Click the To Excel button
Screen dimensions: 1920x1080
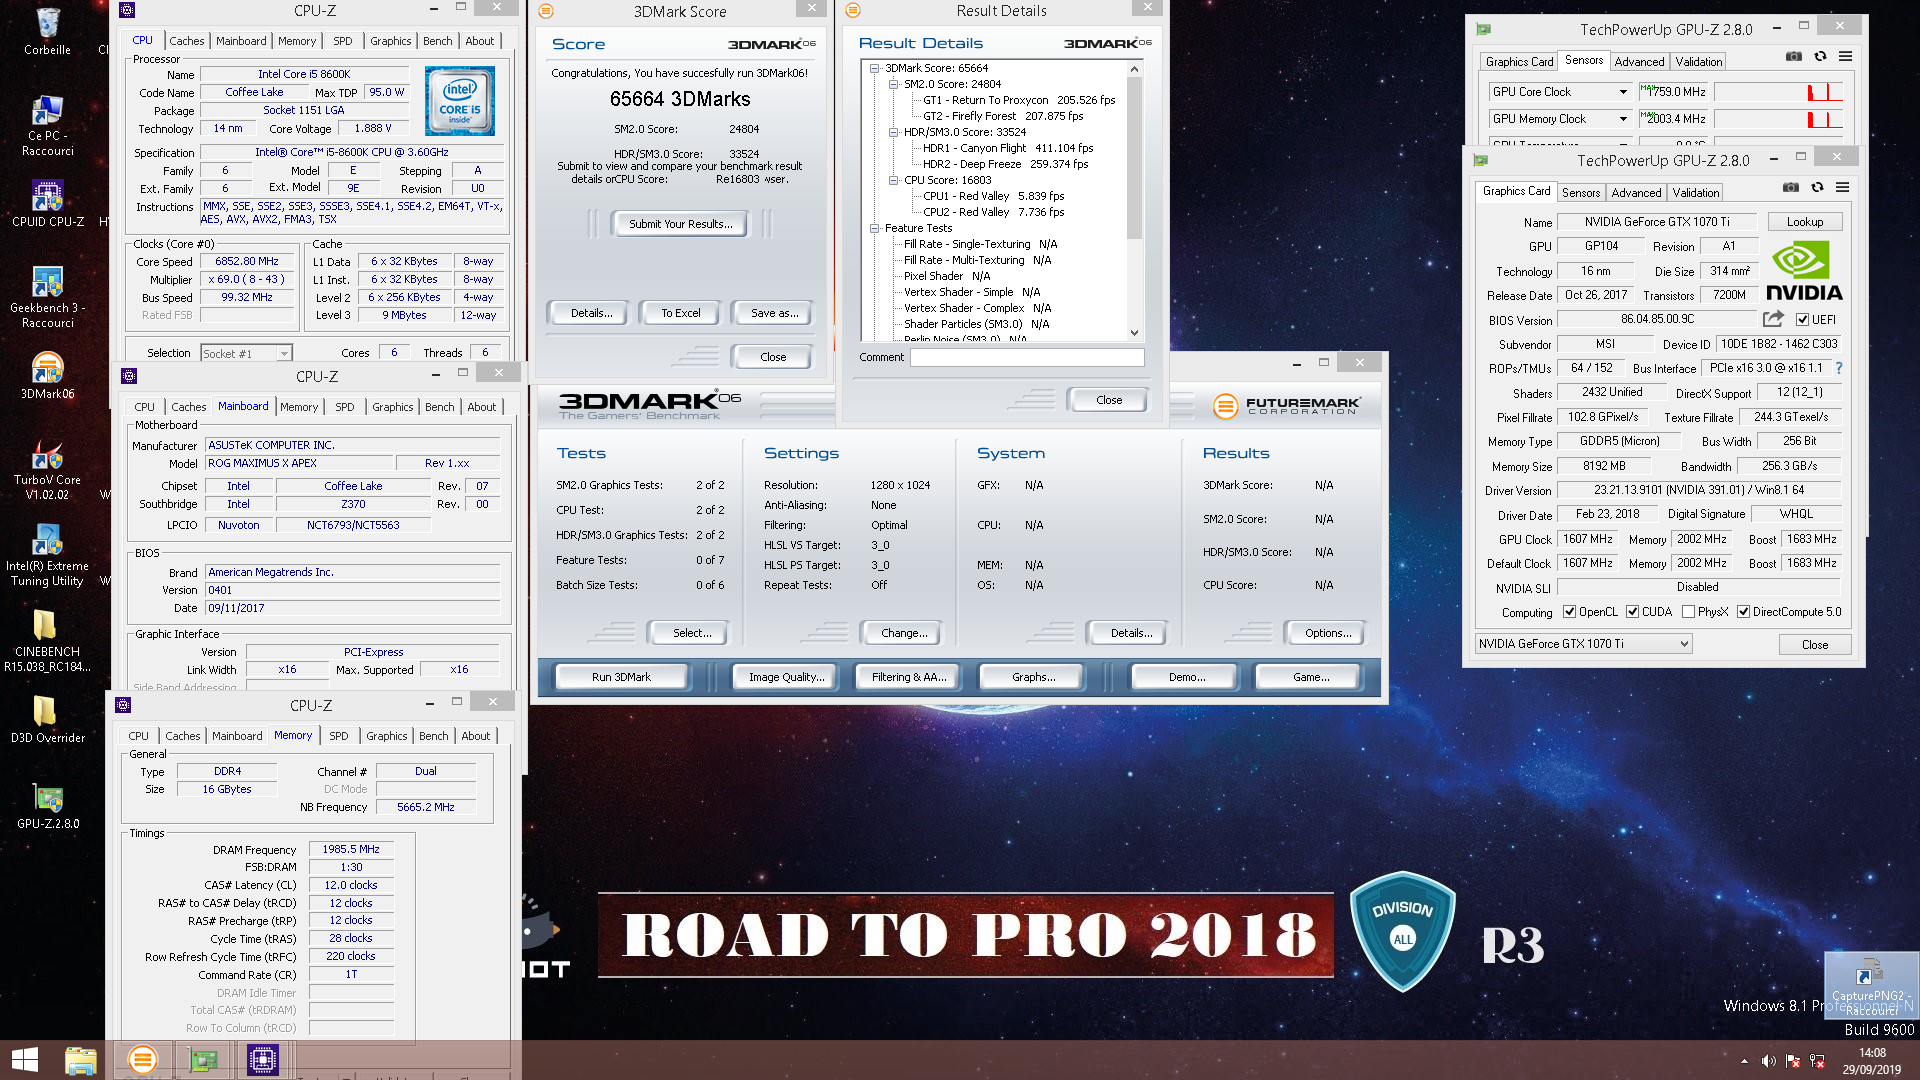pos(681,313)
